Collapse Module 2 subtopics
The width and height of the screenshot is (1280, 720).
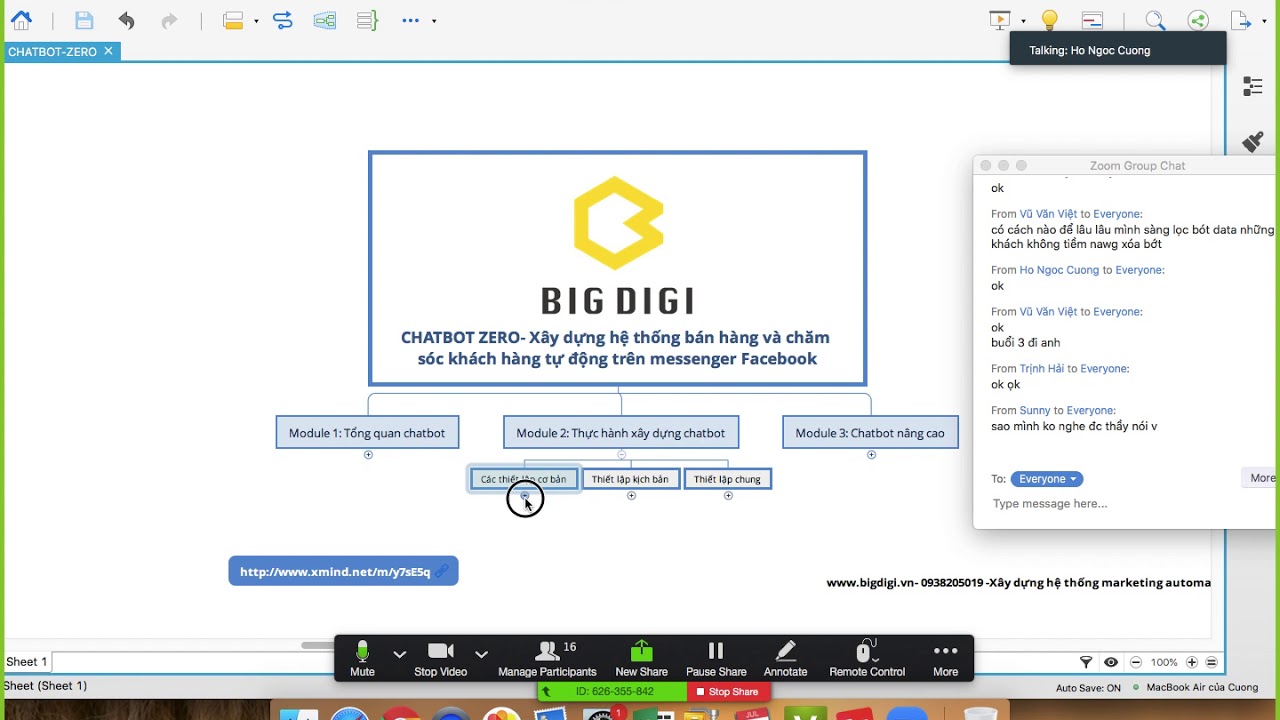pos(621,455)
